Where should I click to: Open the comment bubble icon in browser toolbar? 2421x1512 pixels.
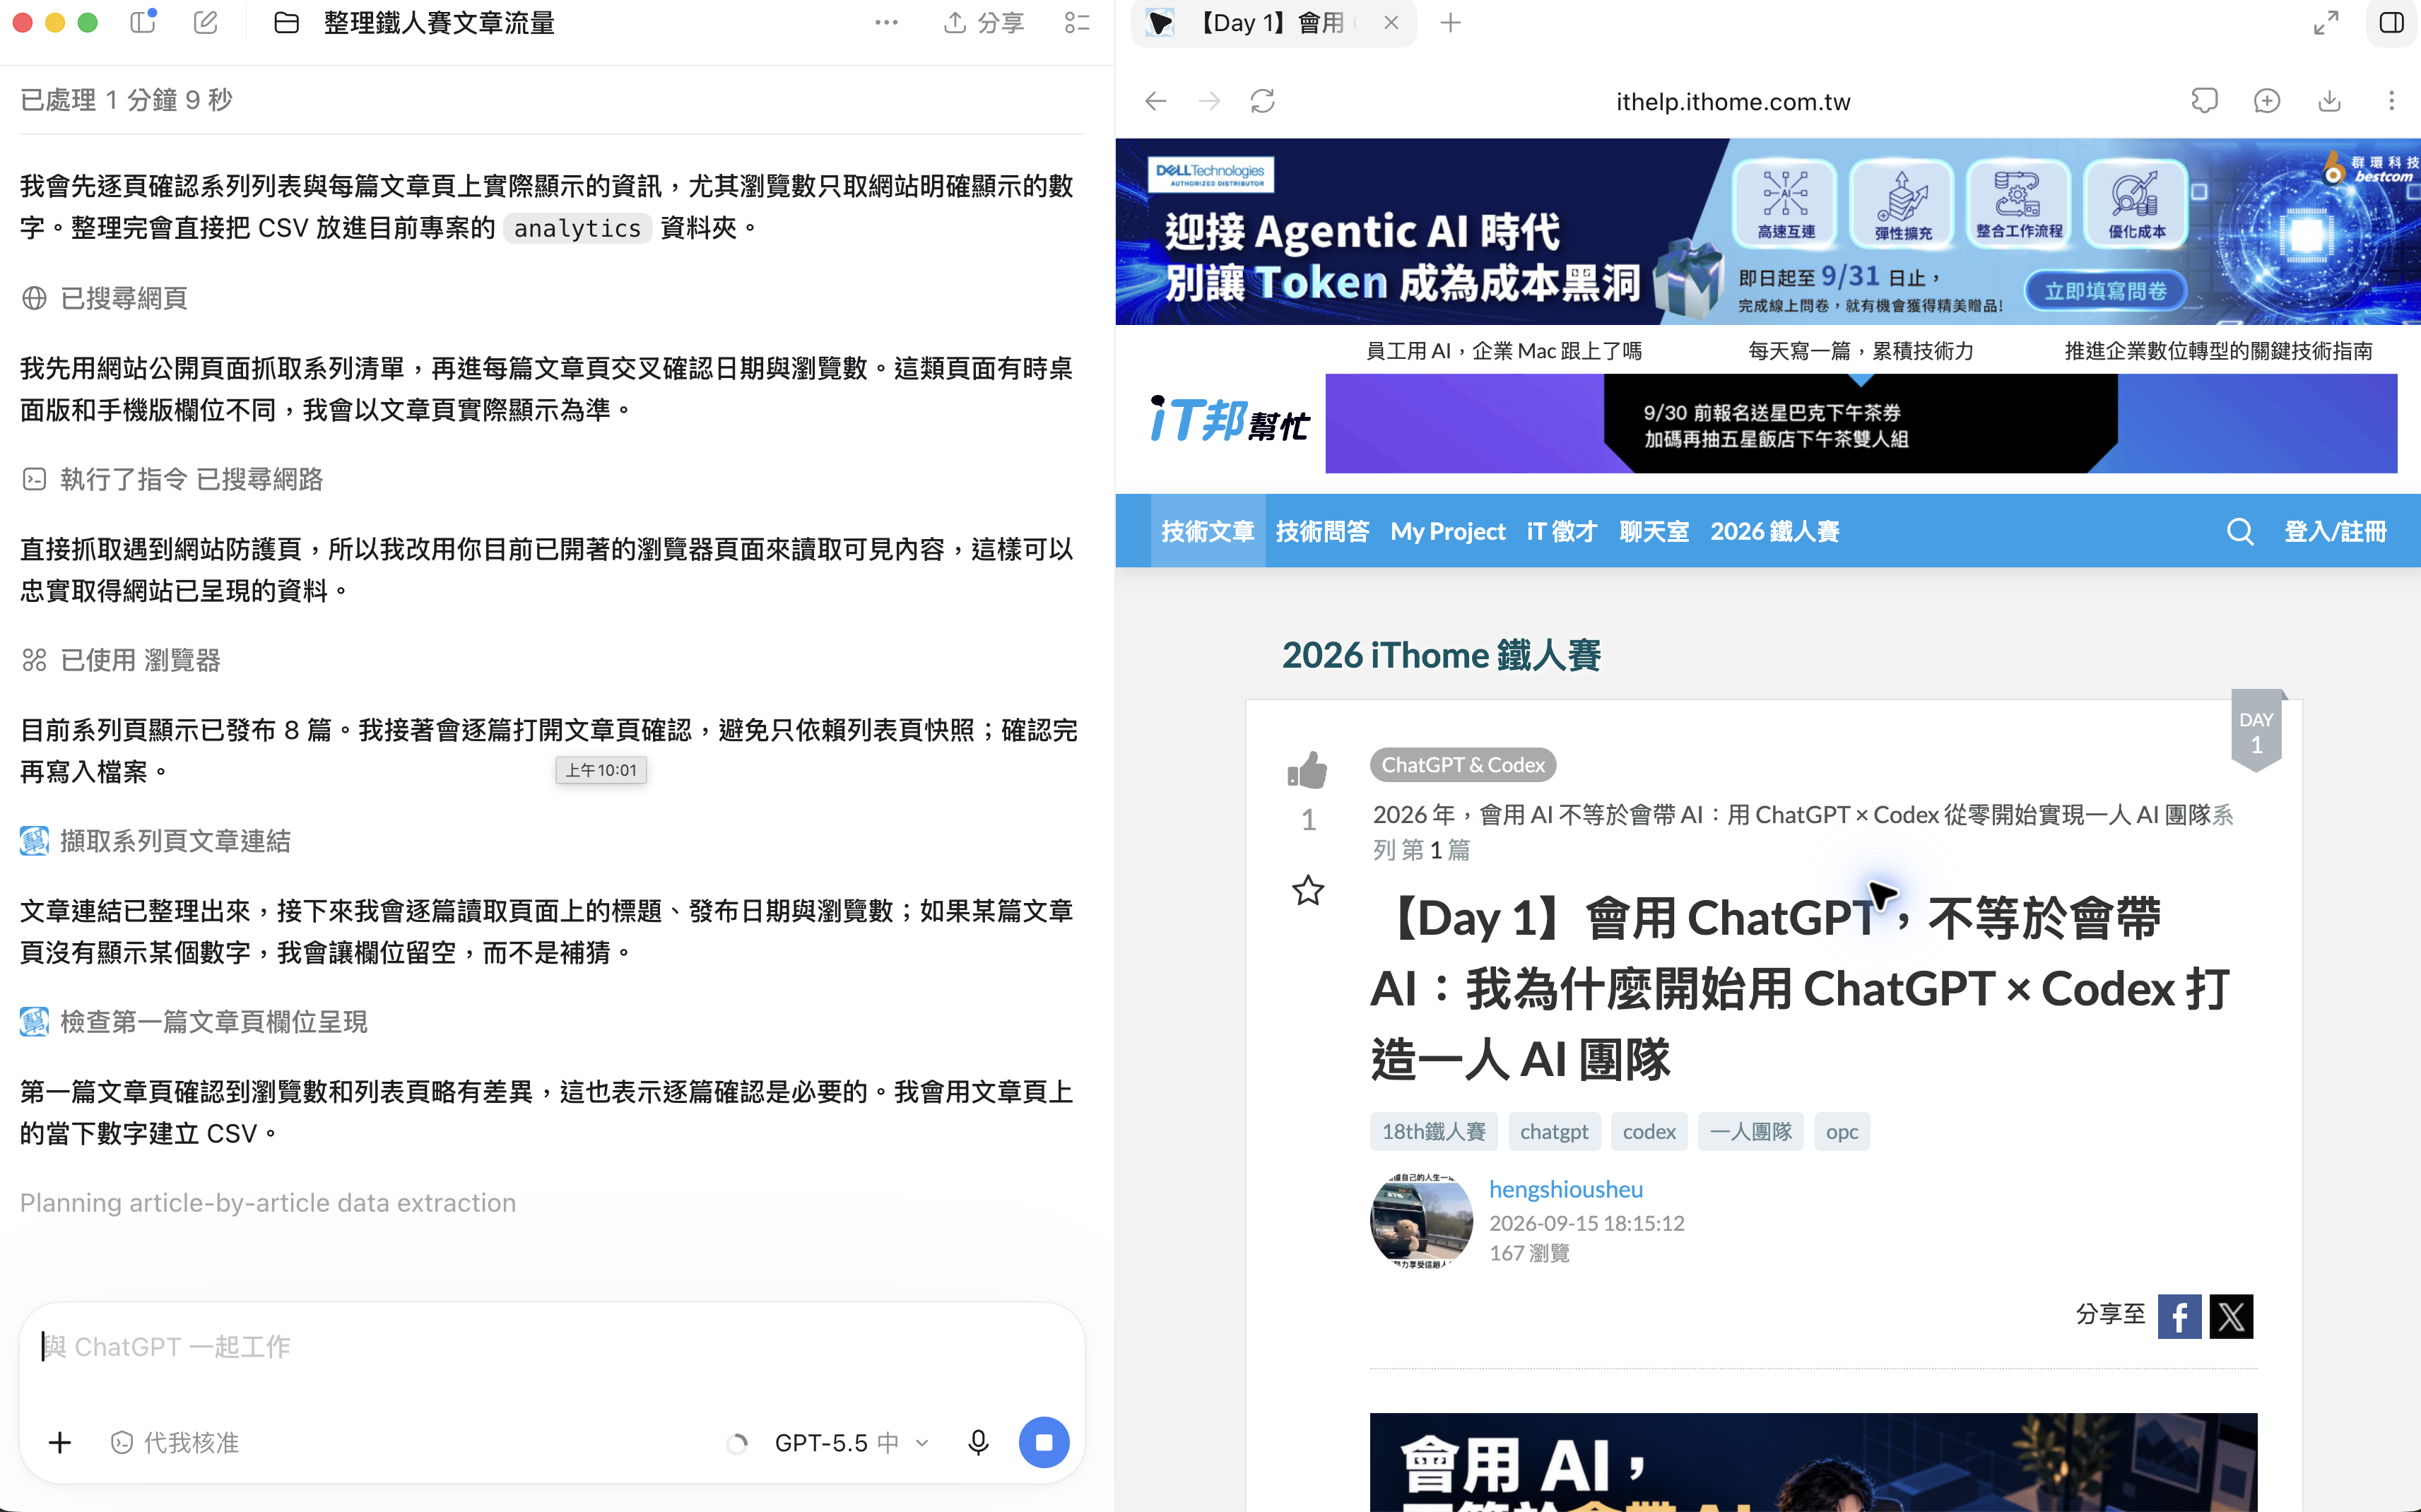(x=2204, y=101)
